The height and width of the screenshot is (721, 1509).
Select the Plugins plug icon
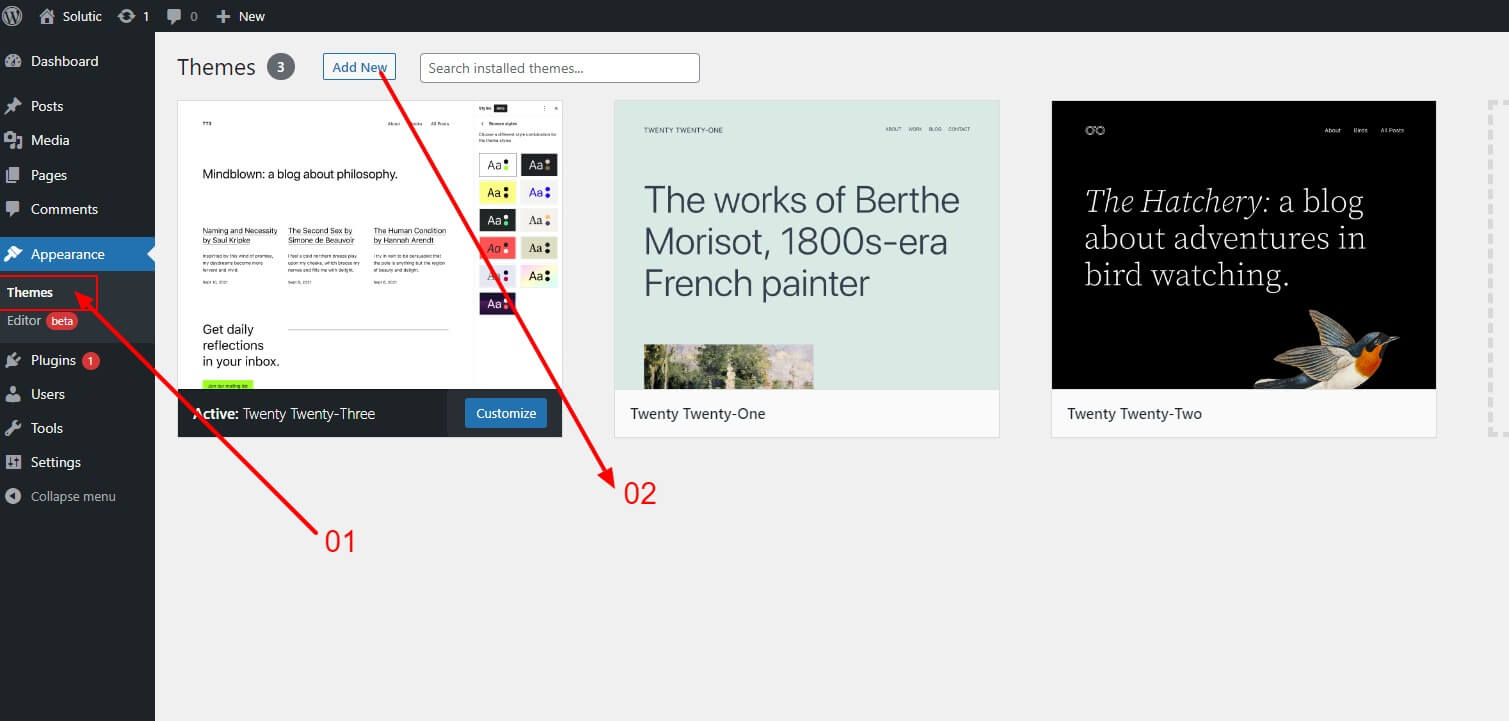pyautogui.click(x=13, y=360)
